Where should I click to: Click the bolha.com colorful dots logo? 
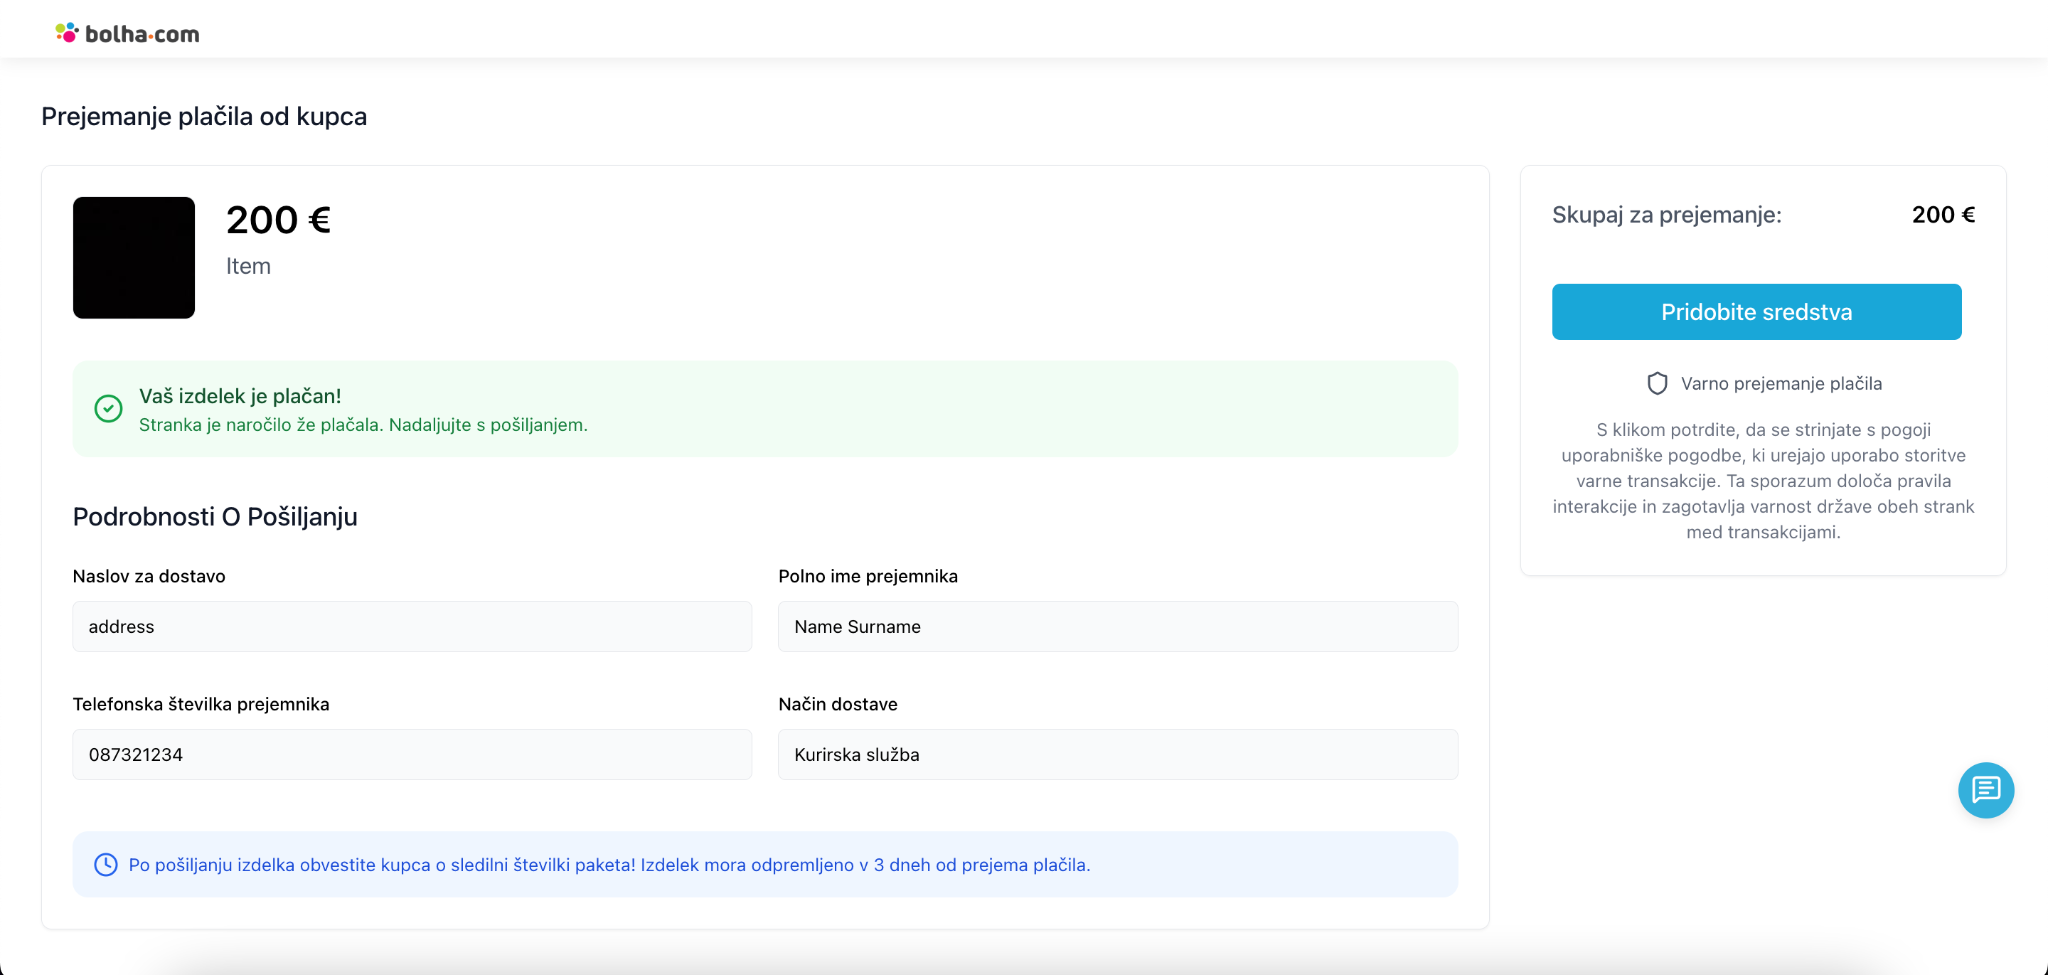[x=67, y=33]
